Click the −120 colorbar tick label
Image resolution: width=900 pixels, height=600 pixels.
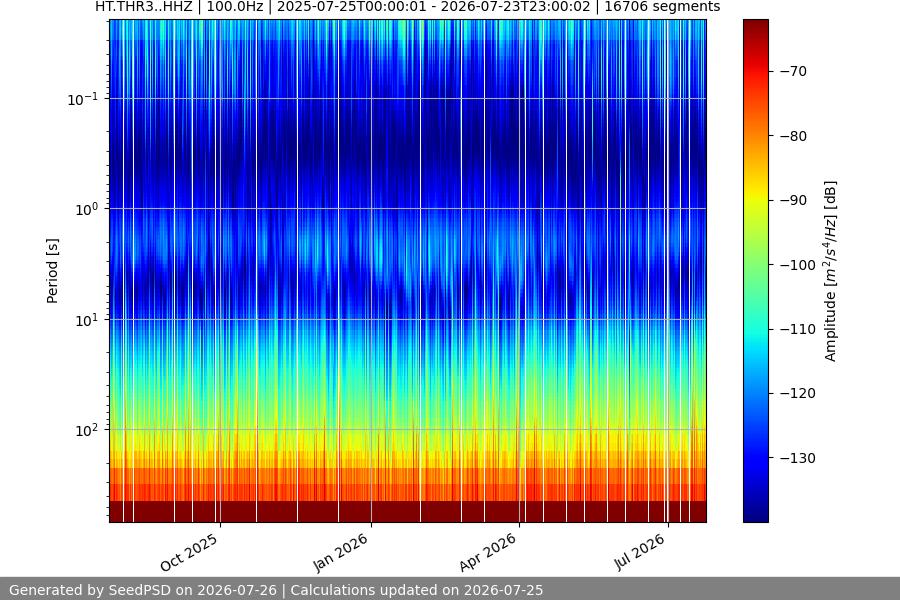(x=798, y=393)
